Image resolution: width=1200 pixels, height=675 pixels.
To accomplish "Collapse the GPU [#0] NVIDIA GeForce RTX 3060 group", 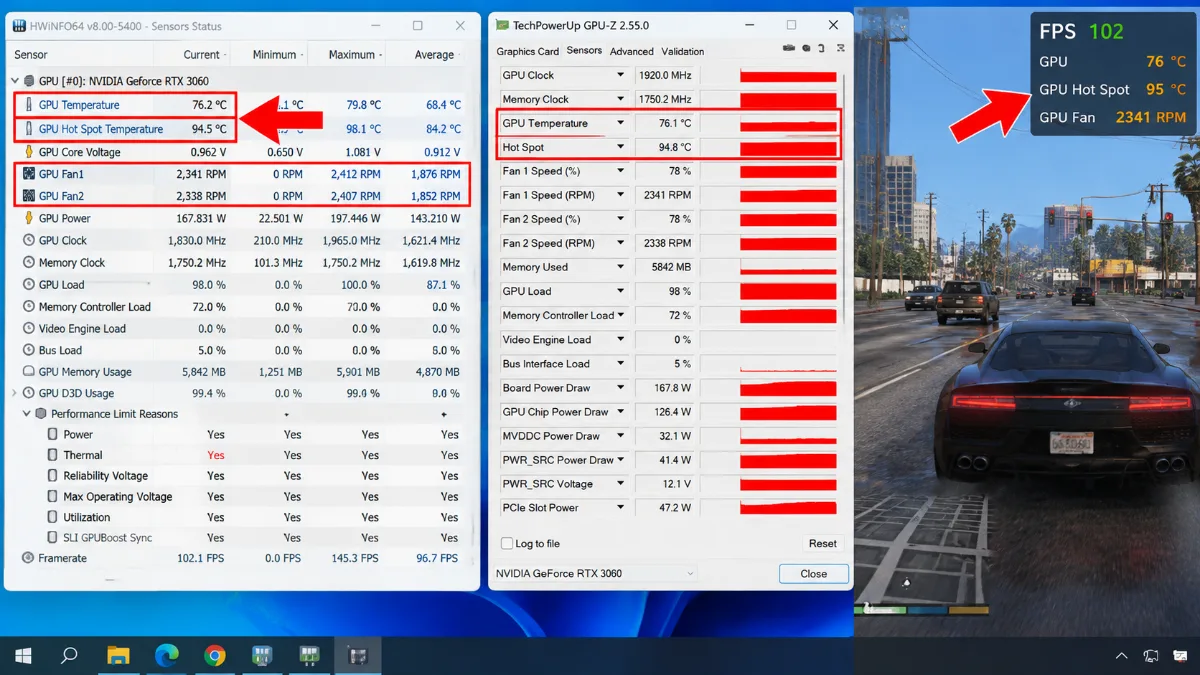I will click(x=14, y=81).
